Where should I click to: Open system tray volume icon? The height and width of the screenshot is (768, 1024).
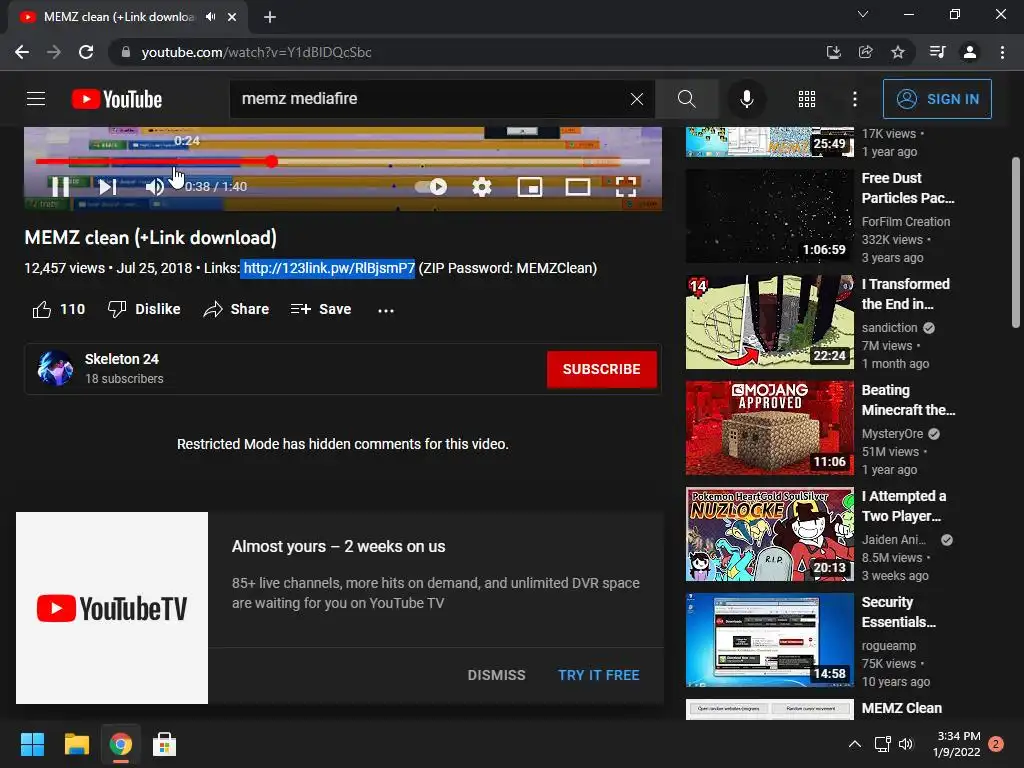906,744
